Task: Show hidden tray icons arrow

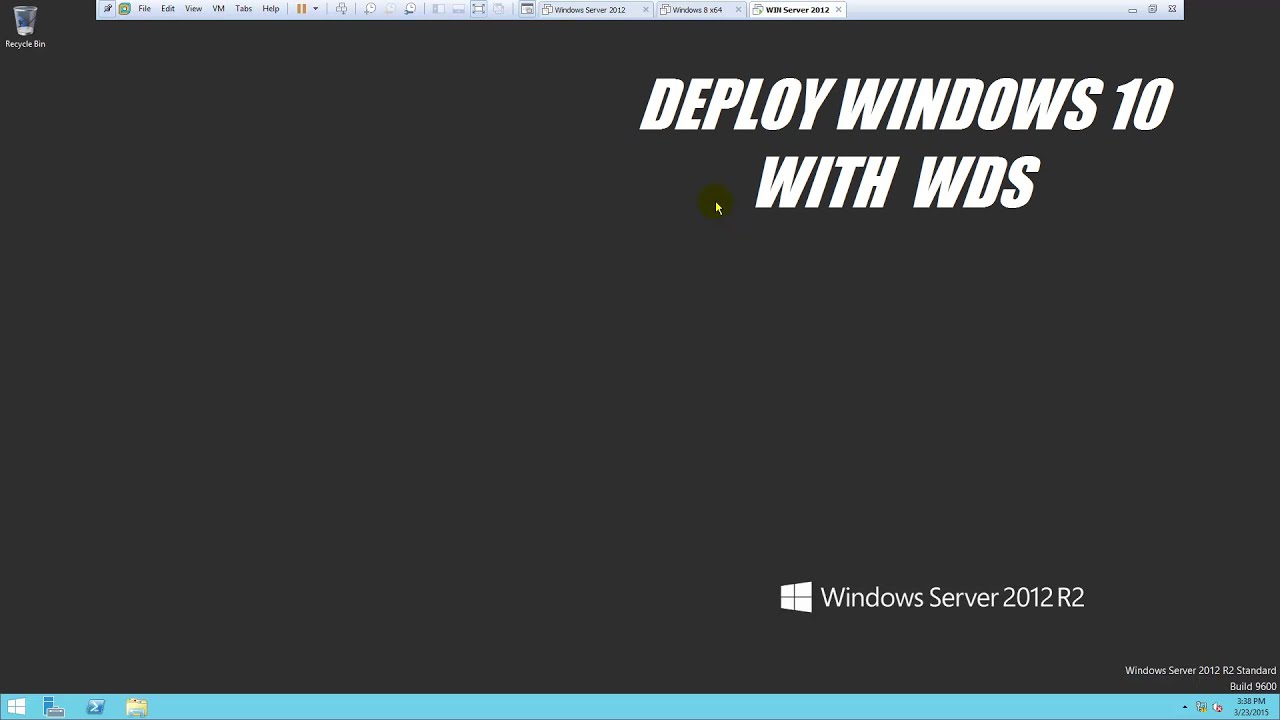Action: [1185, 708]
